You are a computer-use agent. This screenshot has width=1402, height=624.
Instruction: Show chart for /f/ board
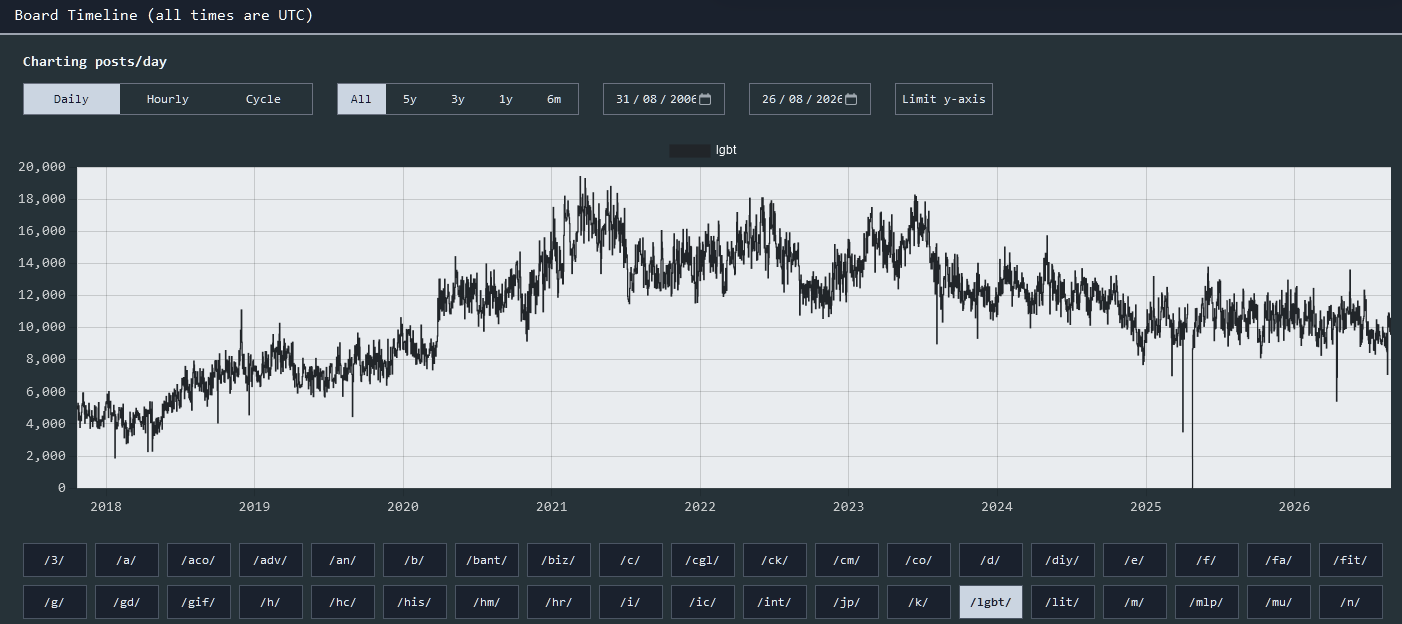click(1207, 560)
